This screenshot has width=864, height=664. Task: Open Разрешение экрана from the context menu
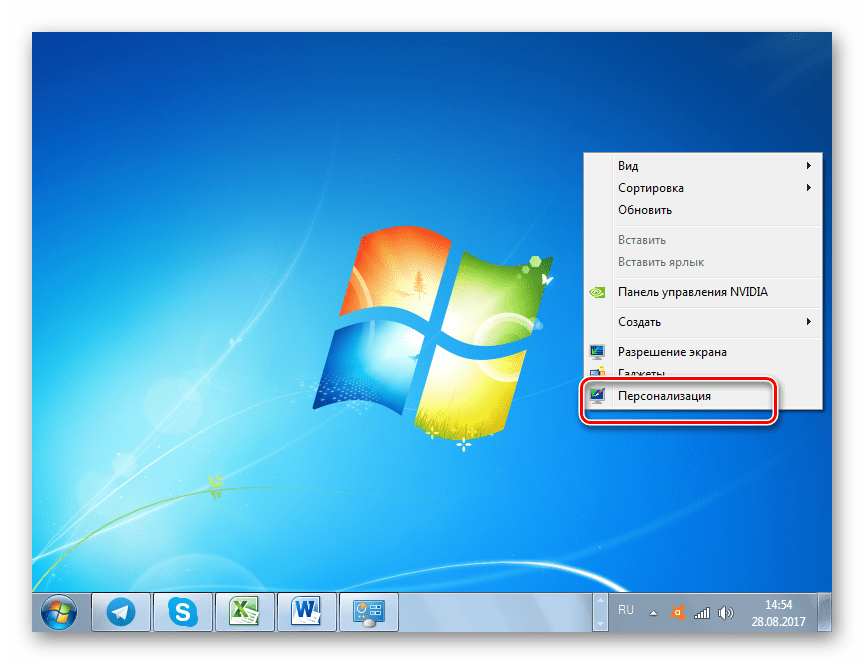(x=672, y=352)
